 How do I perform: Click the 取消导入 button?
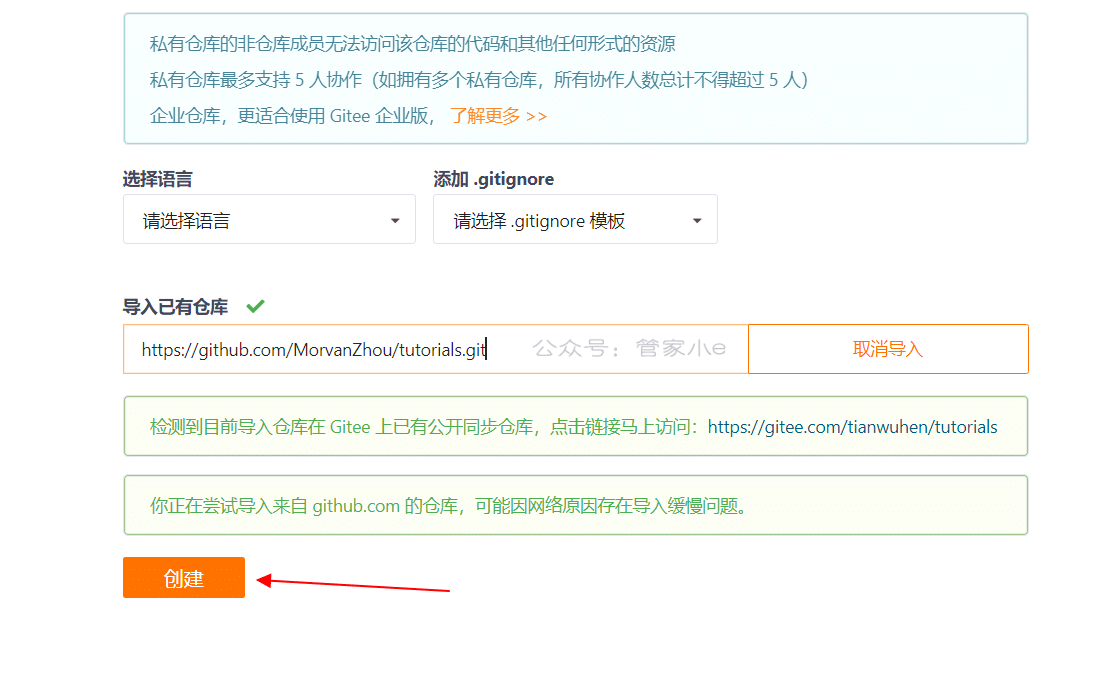point(888,348)
